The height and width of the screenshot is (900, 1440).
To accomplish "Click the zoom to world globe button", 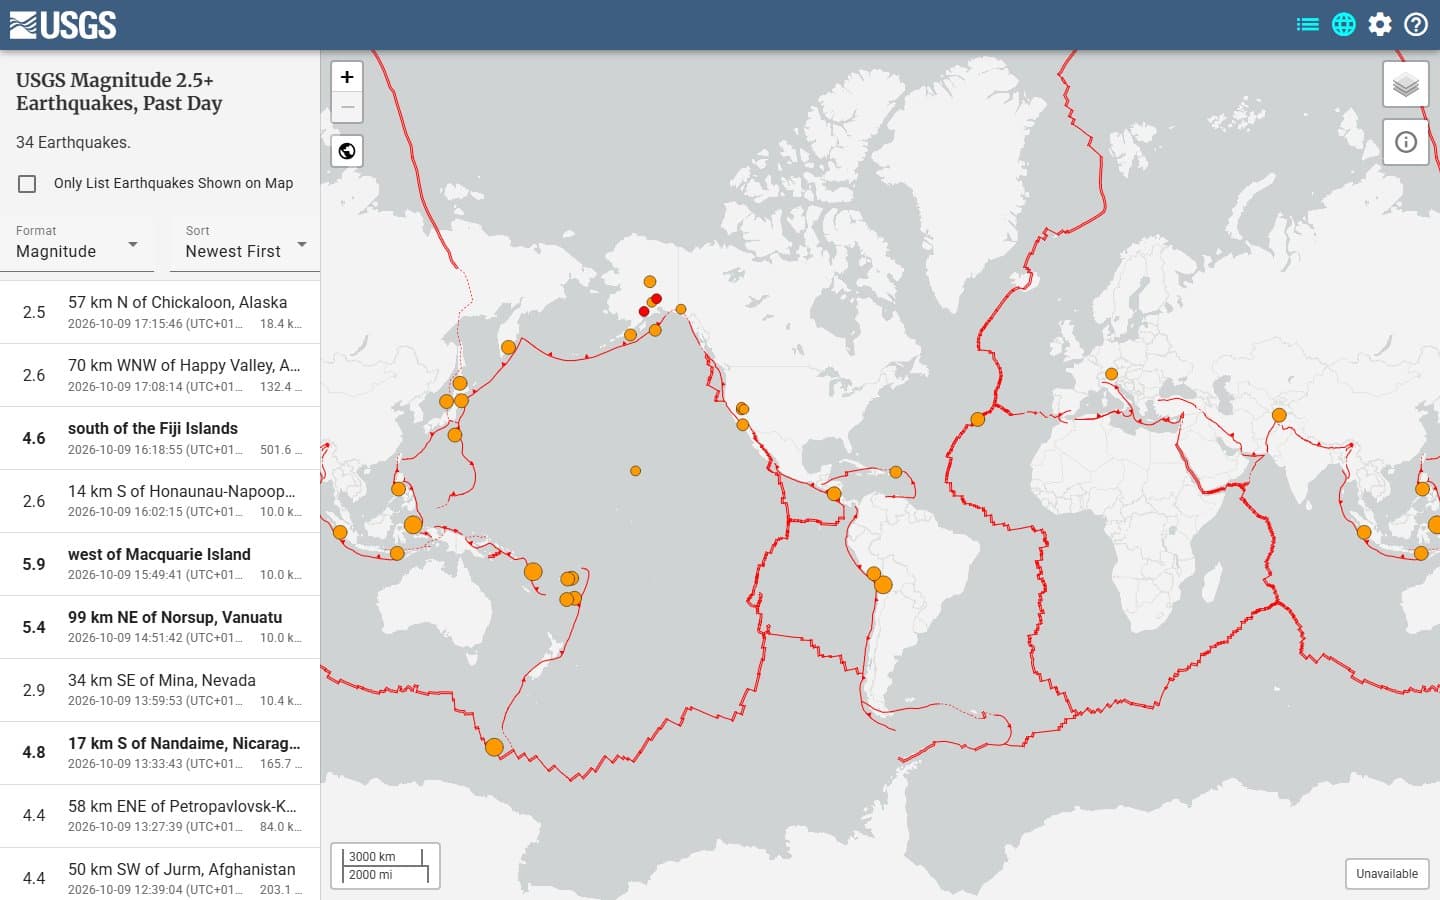I will click(x=347, y=151).
